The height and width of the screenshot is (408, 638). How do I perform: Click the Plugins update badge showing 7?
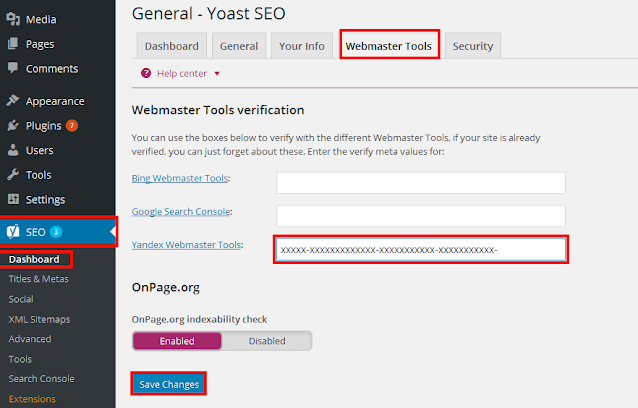(72, 126)
